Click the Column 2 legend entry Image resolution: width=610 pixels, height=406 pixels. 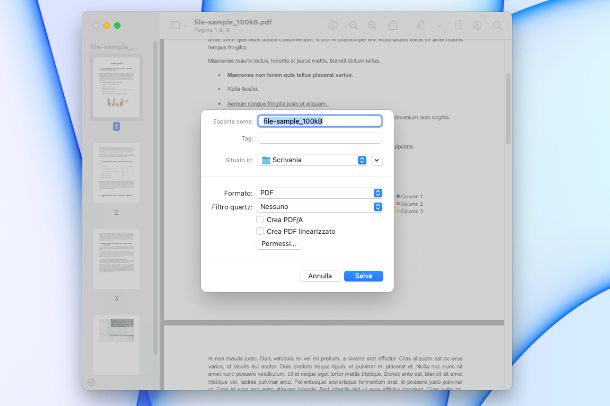[x=409, y=204]
